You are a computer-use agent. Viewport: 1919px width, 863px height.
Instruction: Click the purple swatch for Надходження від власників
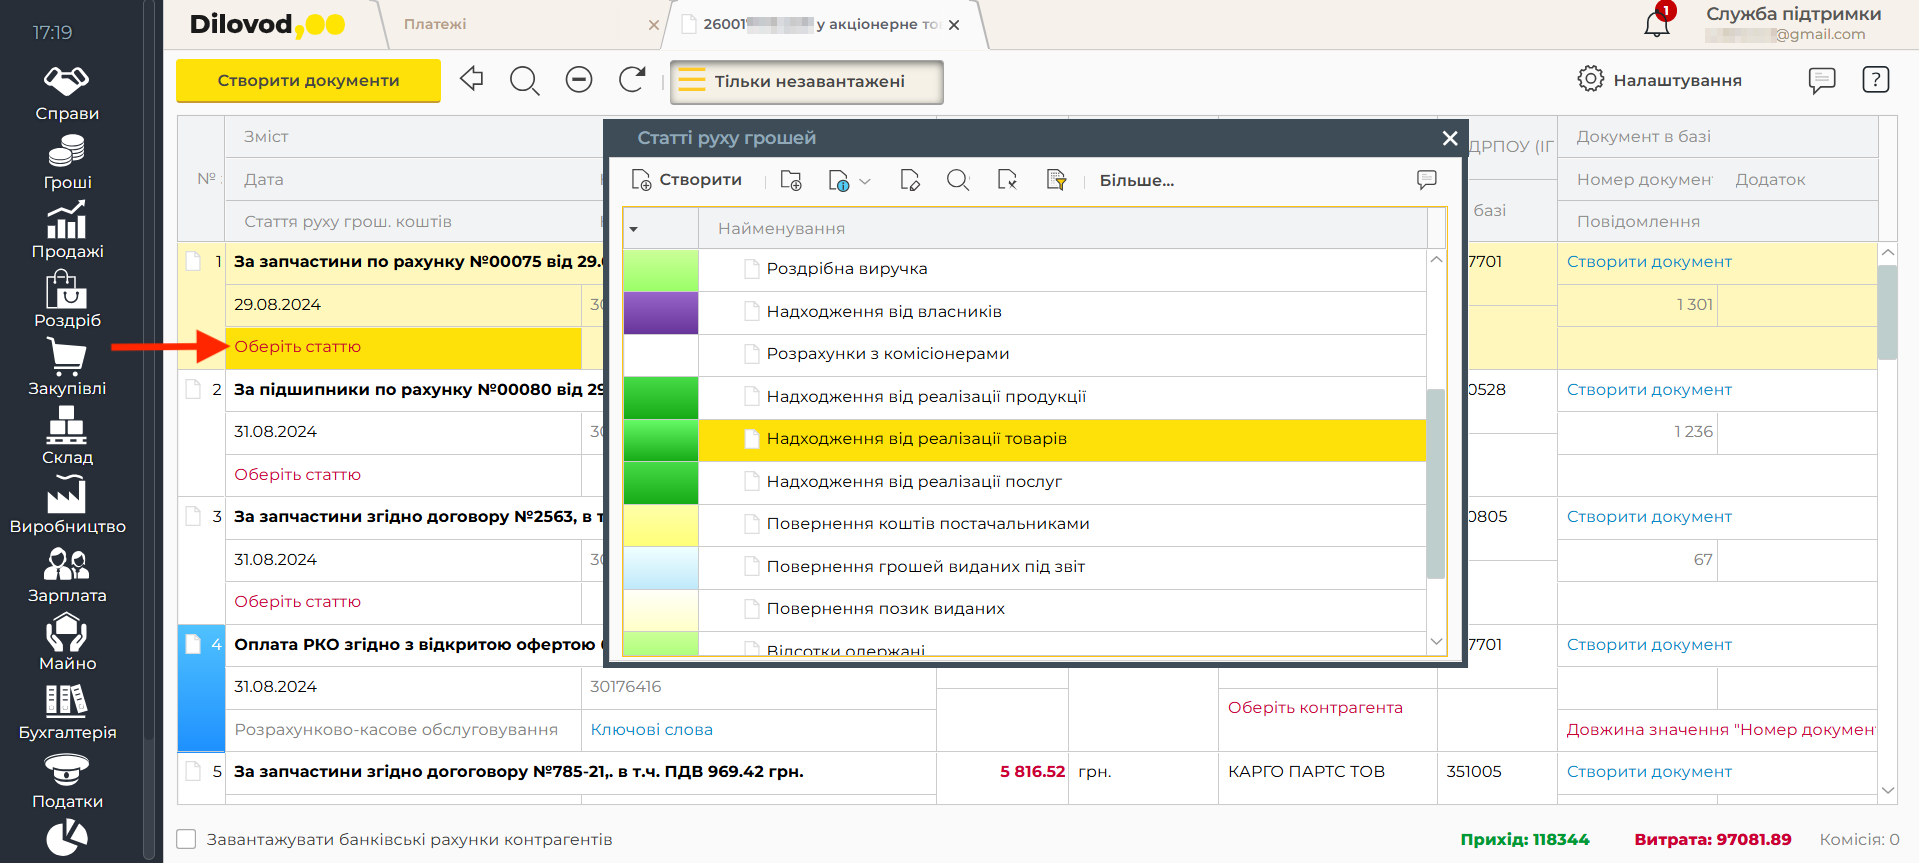(x=660, y=312)
